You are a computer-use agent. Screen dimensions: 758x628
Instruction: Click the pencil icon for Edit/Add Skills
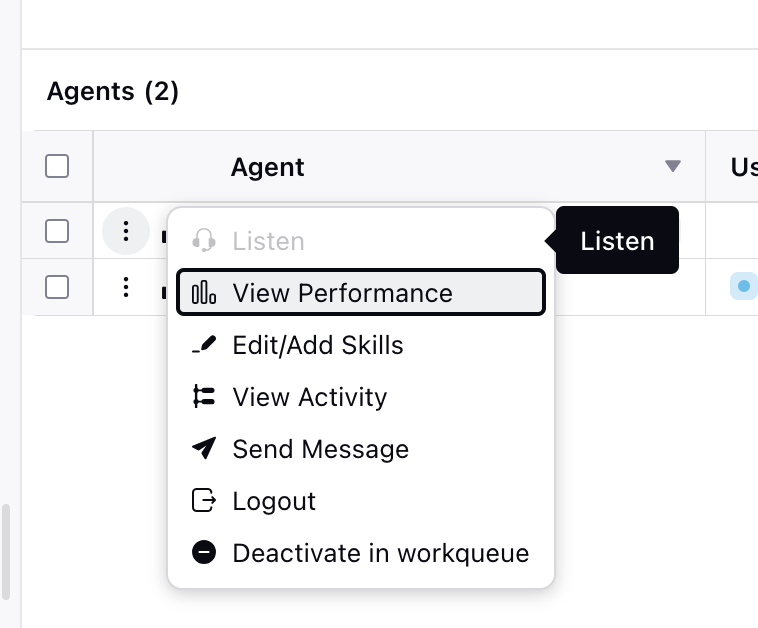[204, 345]
